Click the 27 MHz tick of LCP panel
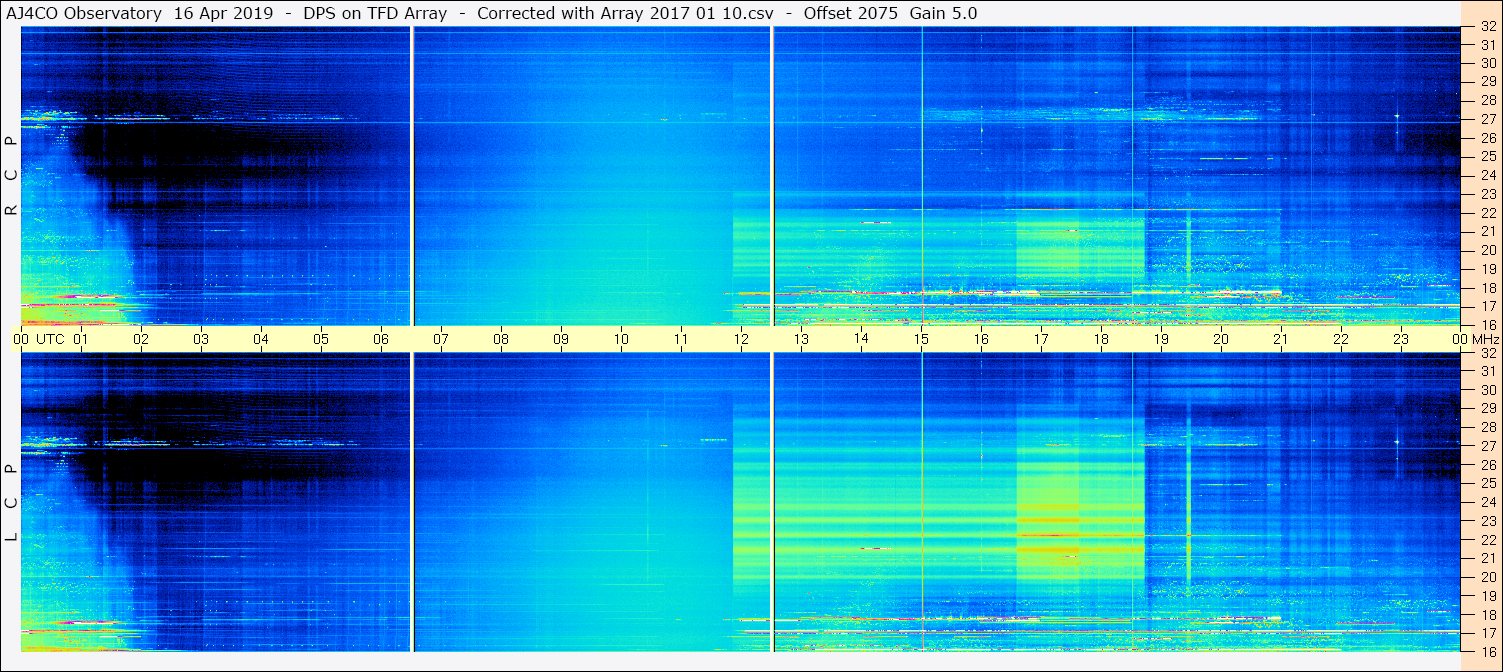Screen dimensions: 1503x672 click(1488, 446)
